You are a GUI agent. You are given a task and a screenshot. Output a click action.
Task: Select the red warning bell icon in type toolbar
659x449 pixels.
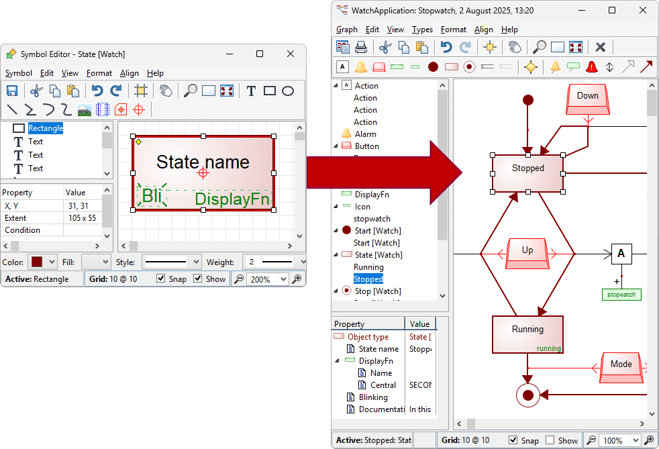pyautogui.click(x=592, y=67)
